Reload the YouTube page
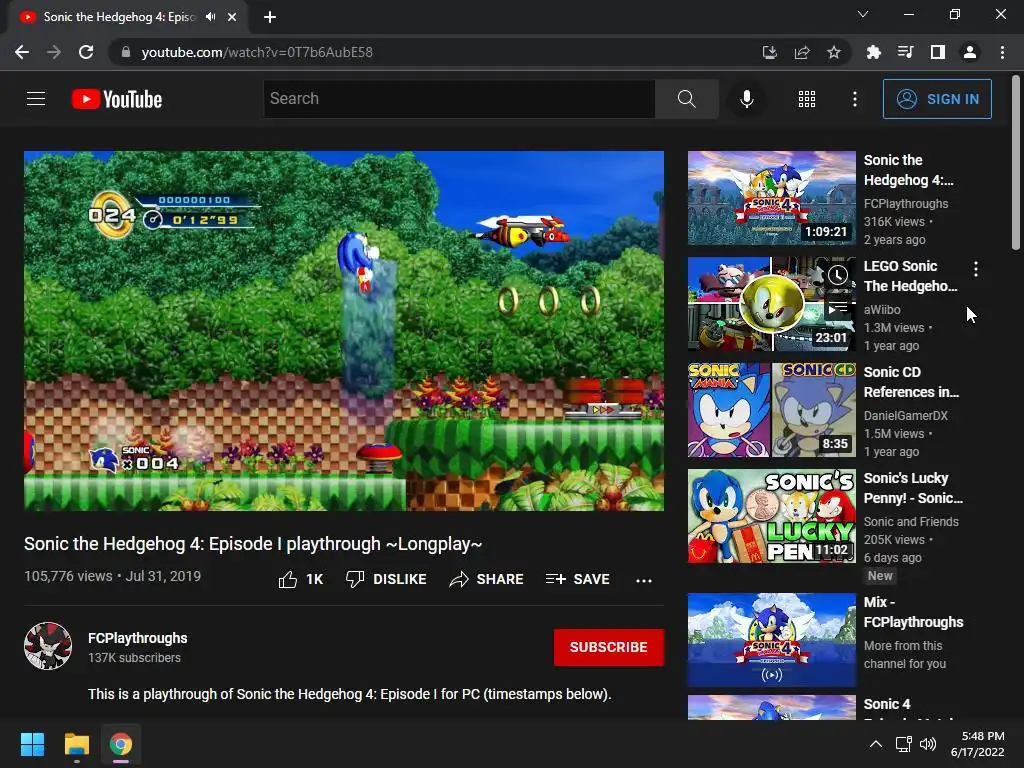 click(x=86, y=52)
